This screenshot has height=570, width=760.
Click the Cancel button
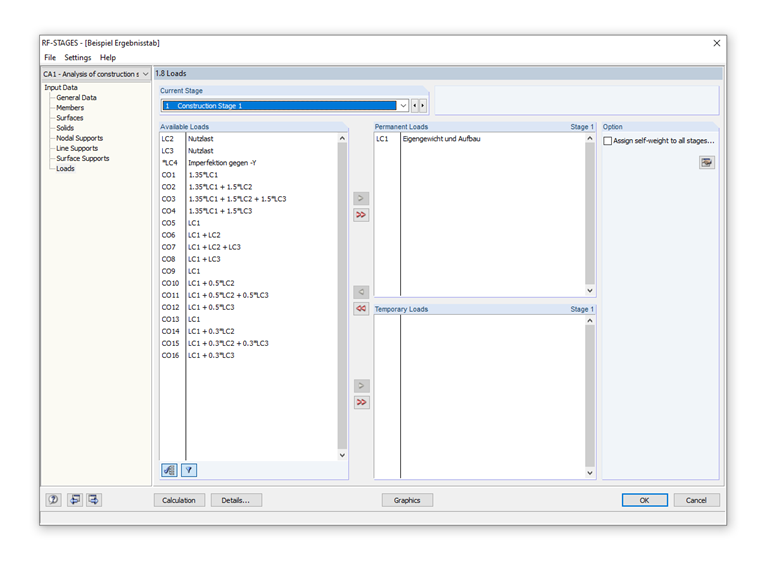[696, 500]
